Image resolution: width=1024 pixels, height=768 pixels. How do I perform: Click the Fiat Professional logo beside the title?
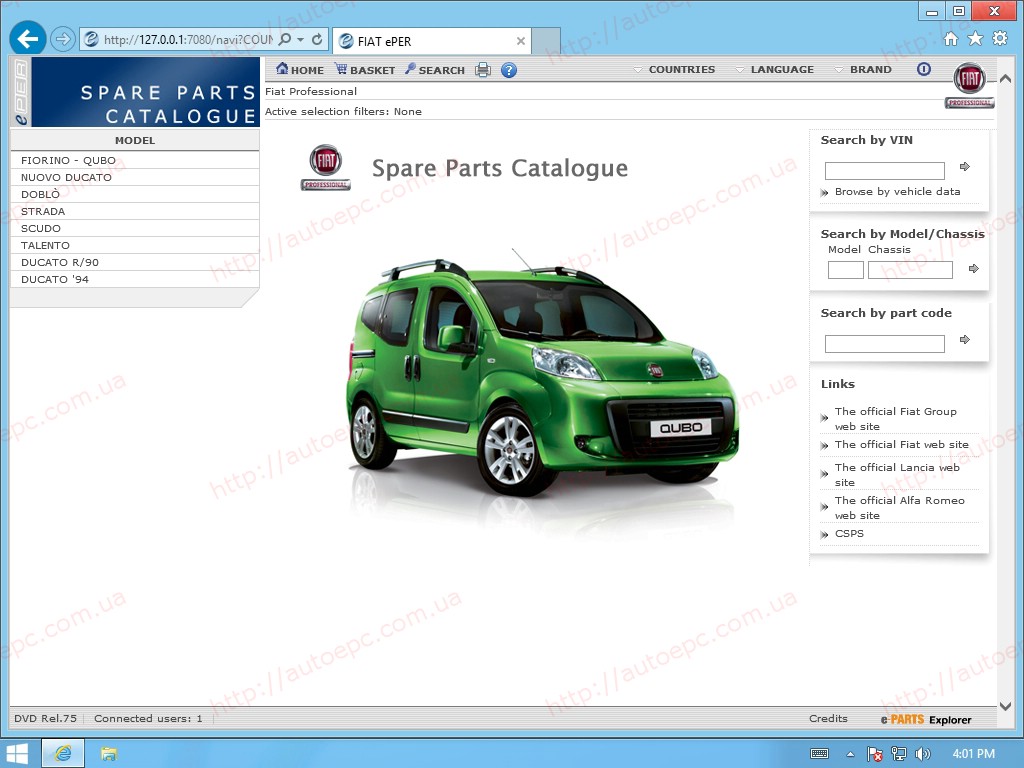(325, 167)
